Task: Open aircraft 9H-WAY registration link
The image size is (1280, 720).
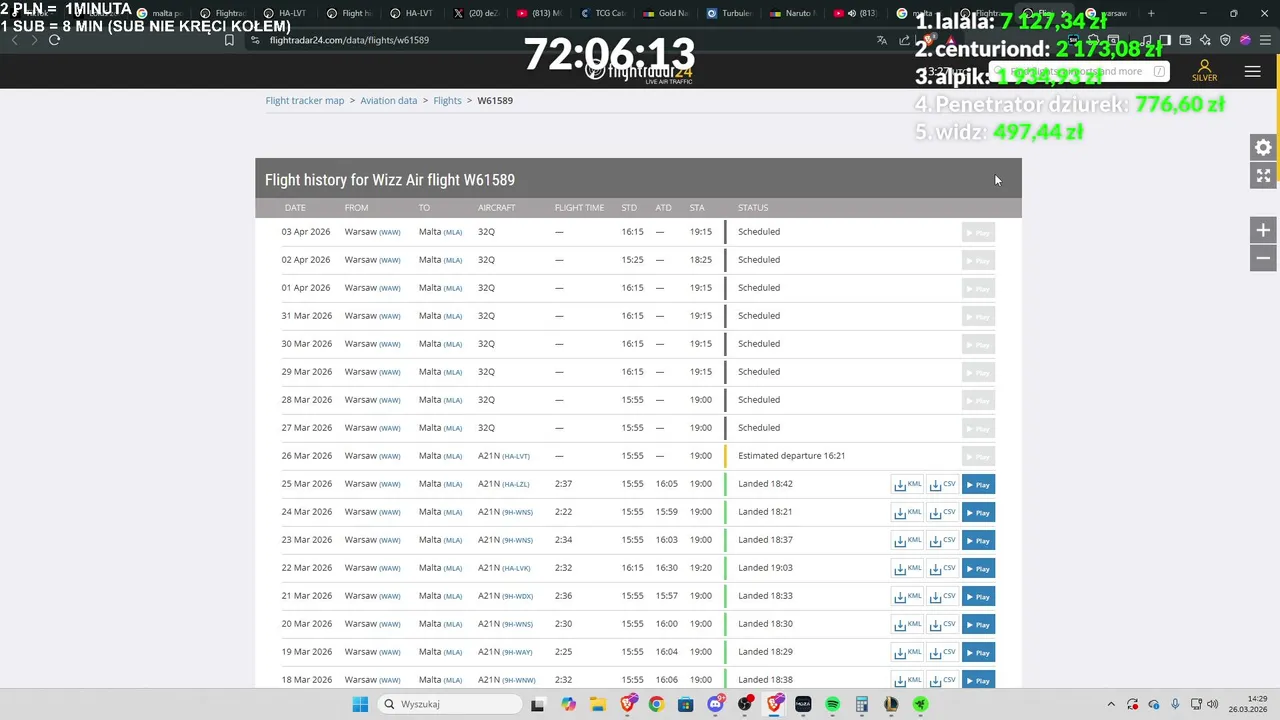Action: pyautogui.click(x=517, y=652)
